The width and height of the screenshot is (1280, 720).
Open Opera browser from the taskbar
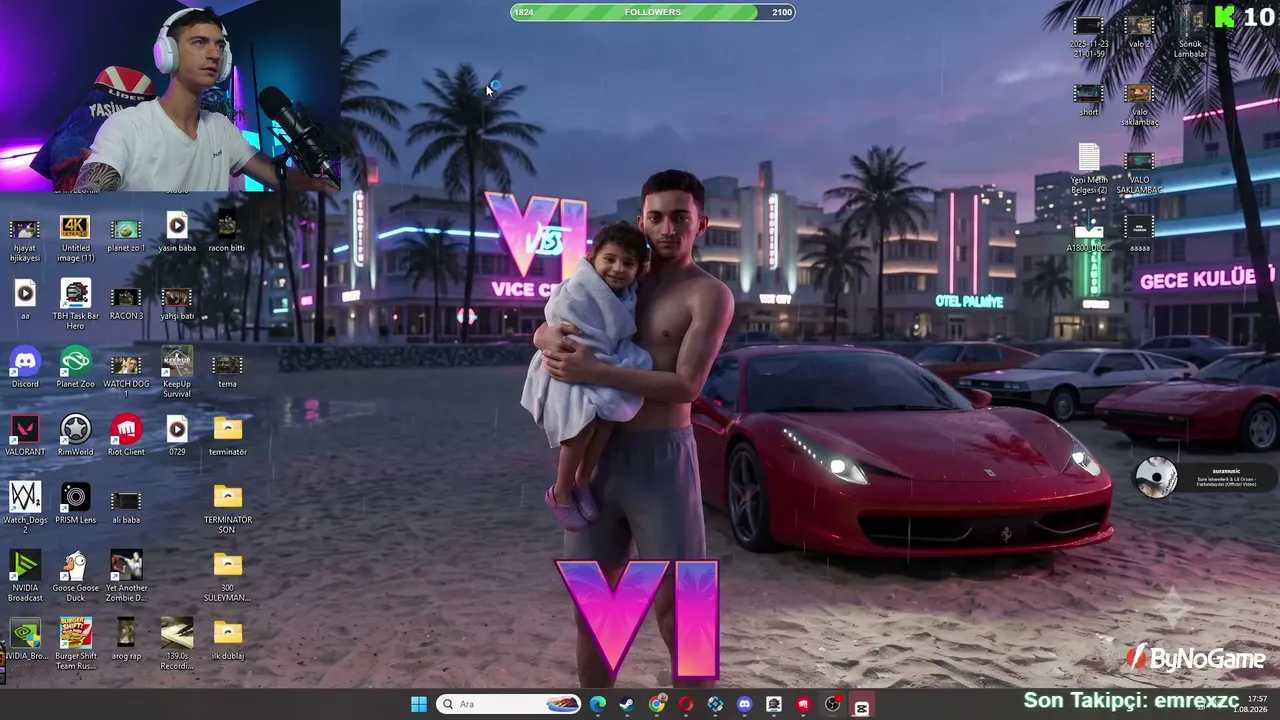tap(685, 704)
